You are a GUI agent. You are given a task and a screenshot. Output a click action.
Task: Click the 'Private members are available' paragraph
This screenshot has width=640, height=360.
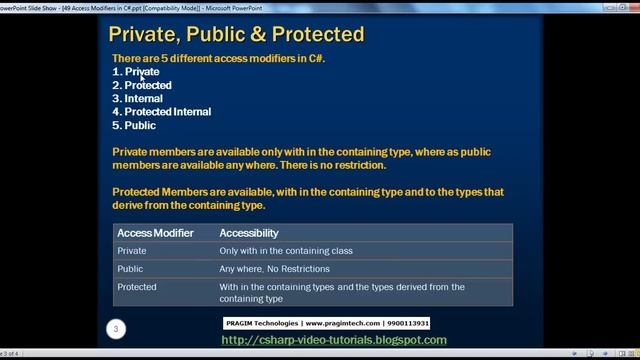pyautogui.click(x=302, y=158)
